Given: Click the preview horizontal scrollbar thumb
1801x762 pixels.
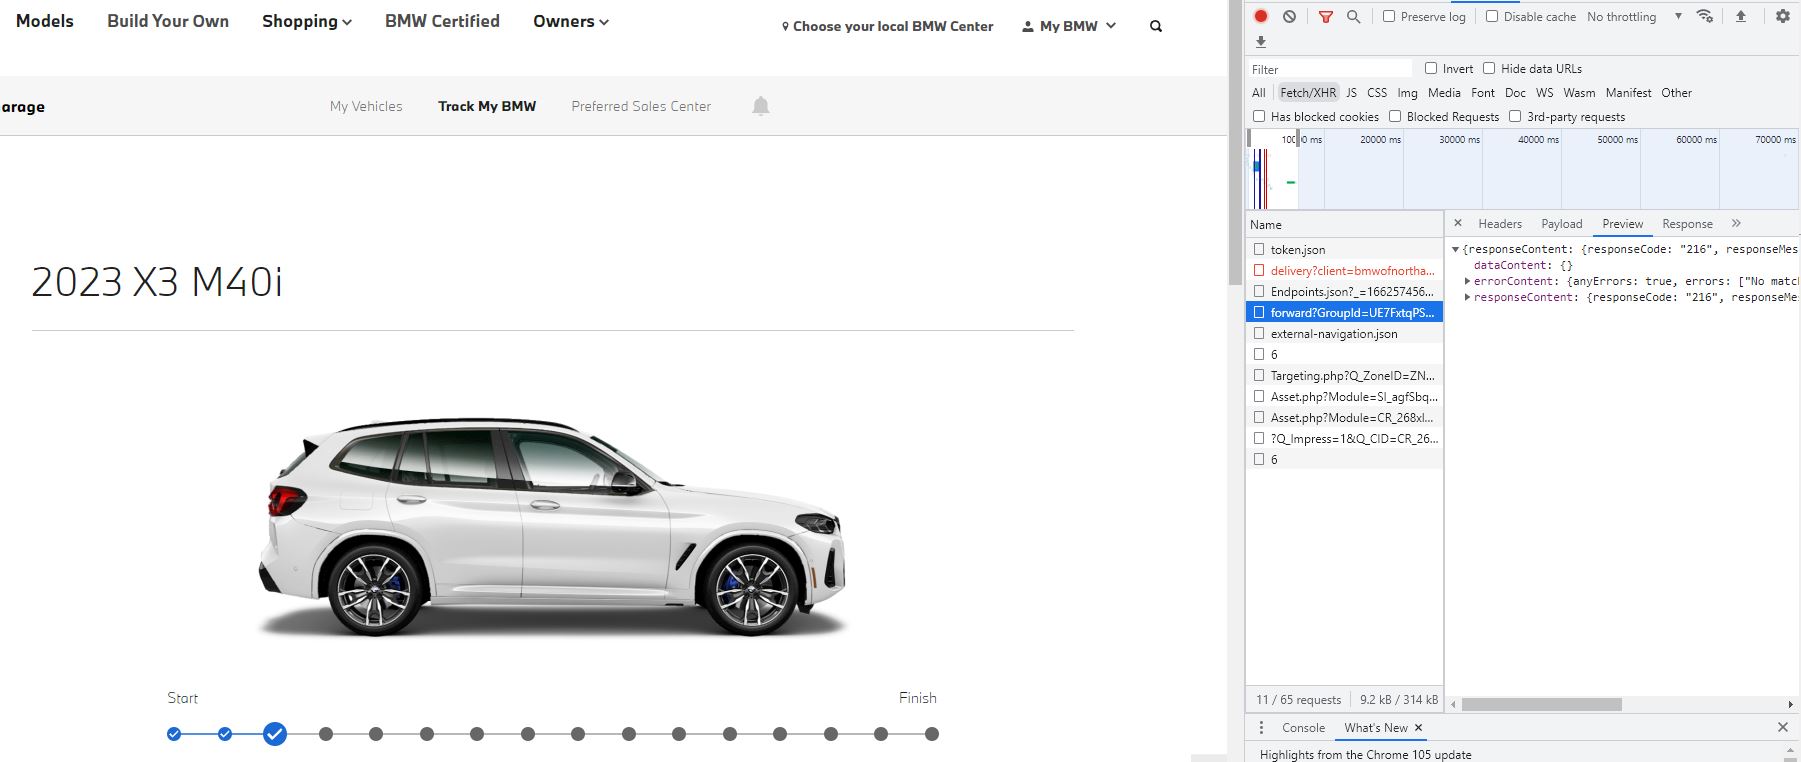Looking at the screenshot, I should coord(1541,704).
